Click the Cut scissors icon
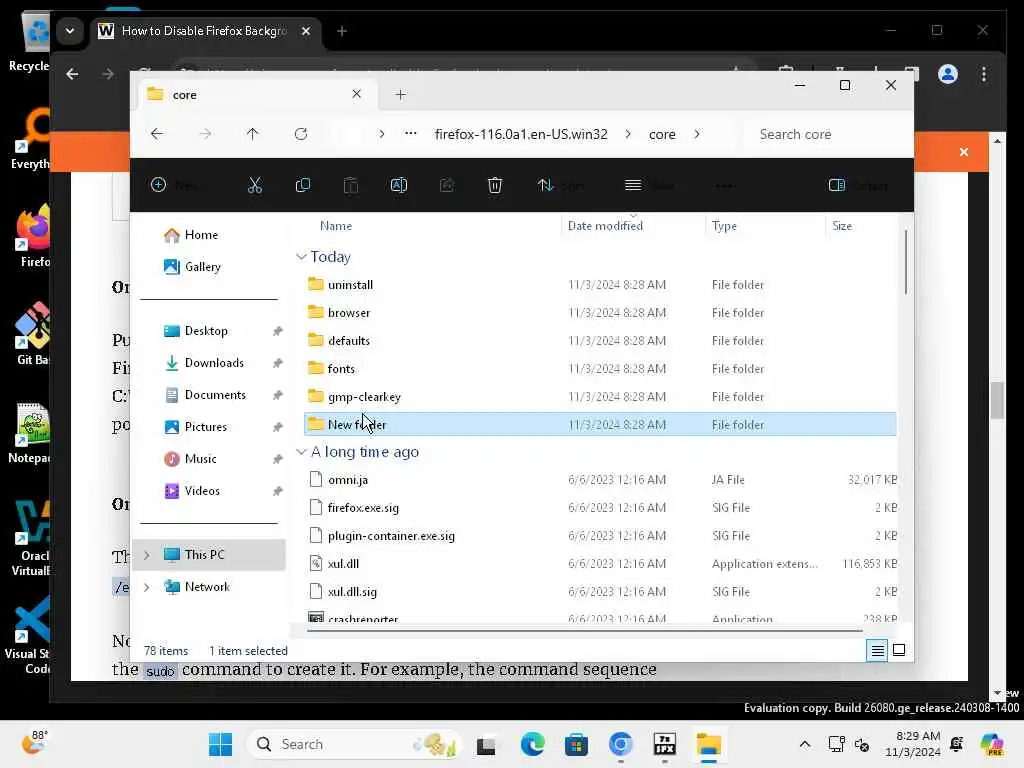Image resolution: width=1024 pixels, height=768 pixels. pyautogui.click(x=255, y=185)
